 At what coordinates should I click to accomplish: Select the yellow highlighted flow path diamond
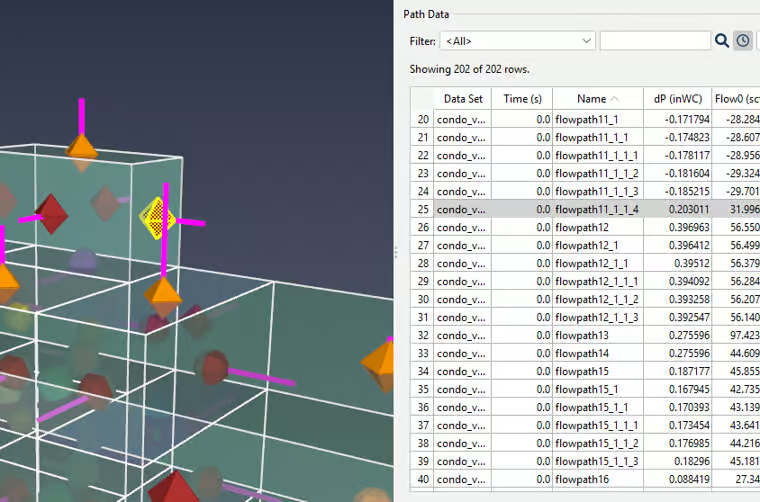click(156, 214)
